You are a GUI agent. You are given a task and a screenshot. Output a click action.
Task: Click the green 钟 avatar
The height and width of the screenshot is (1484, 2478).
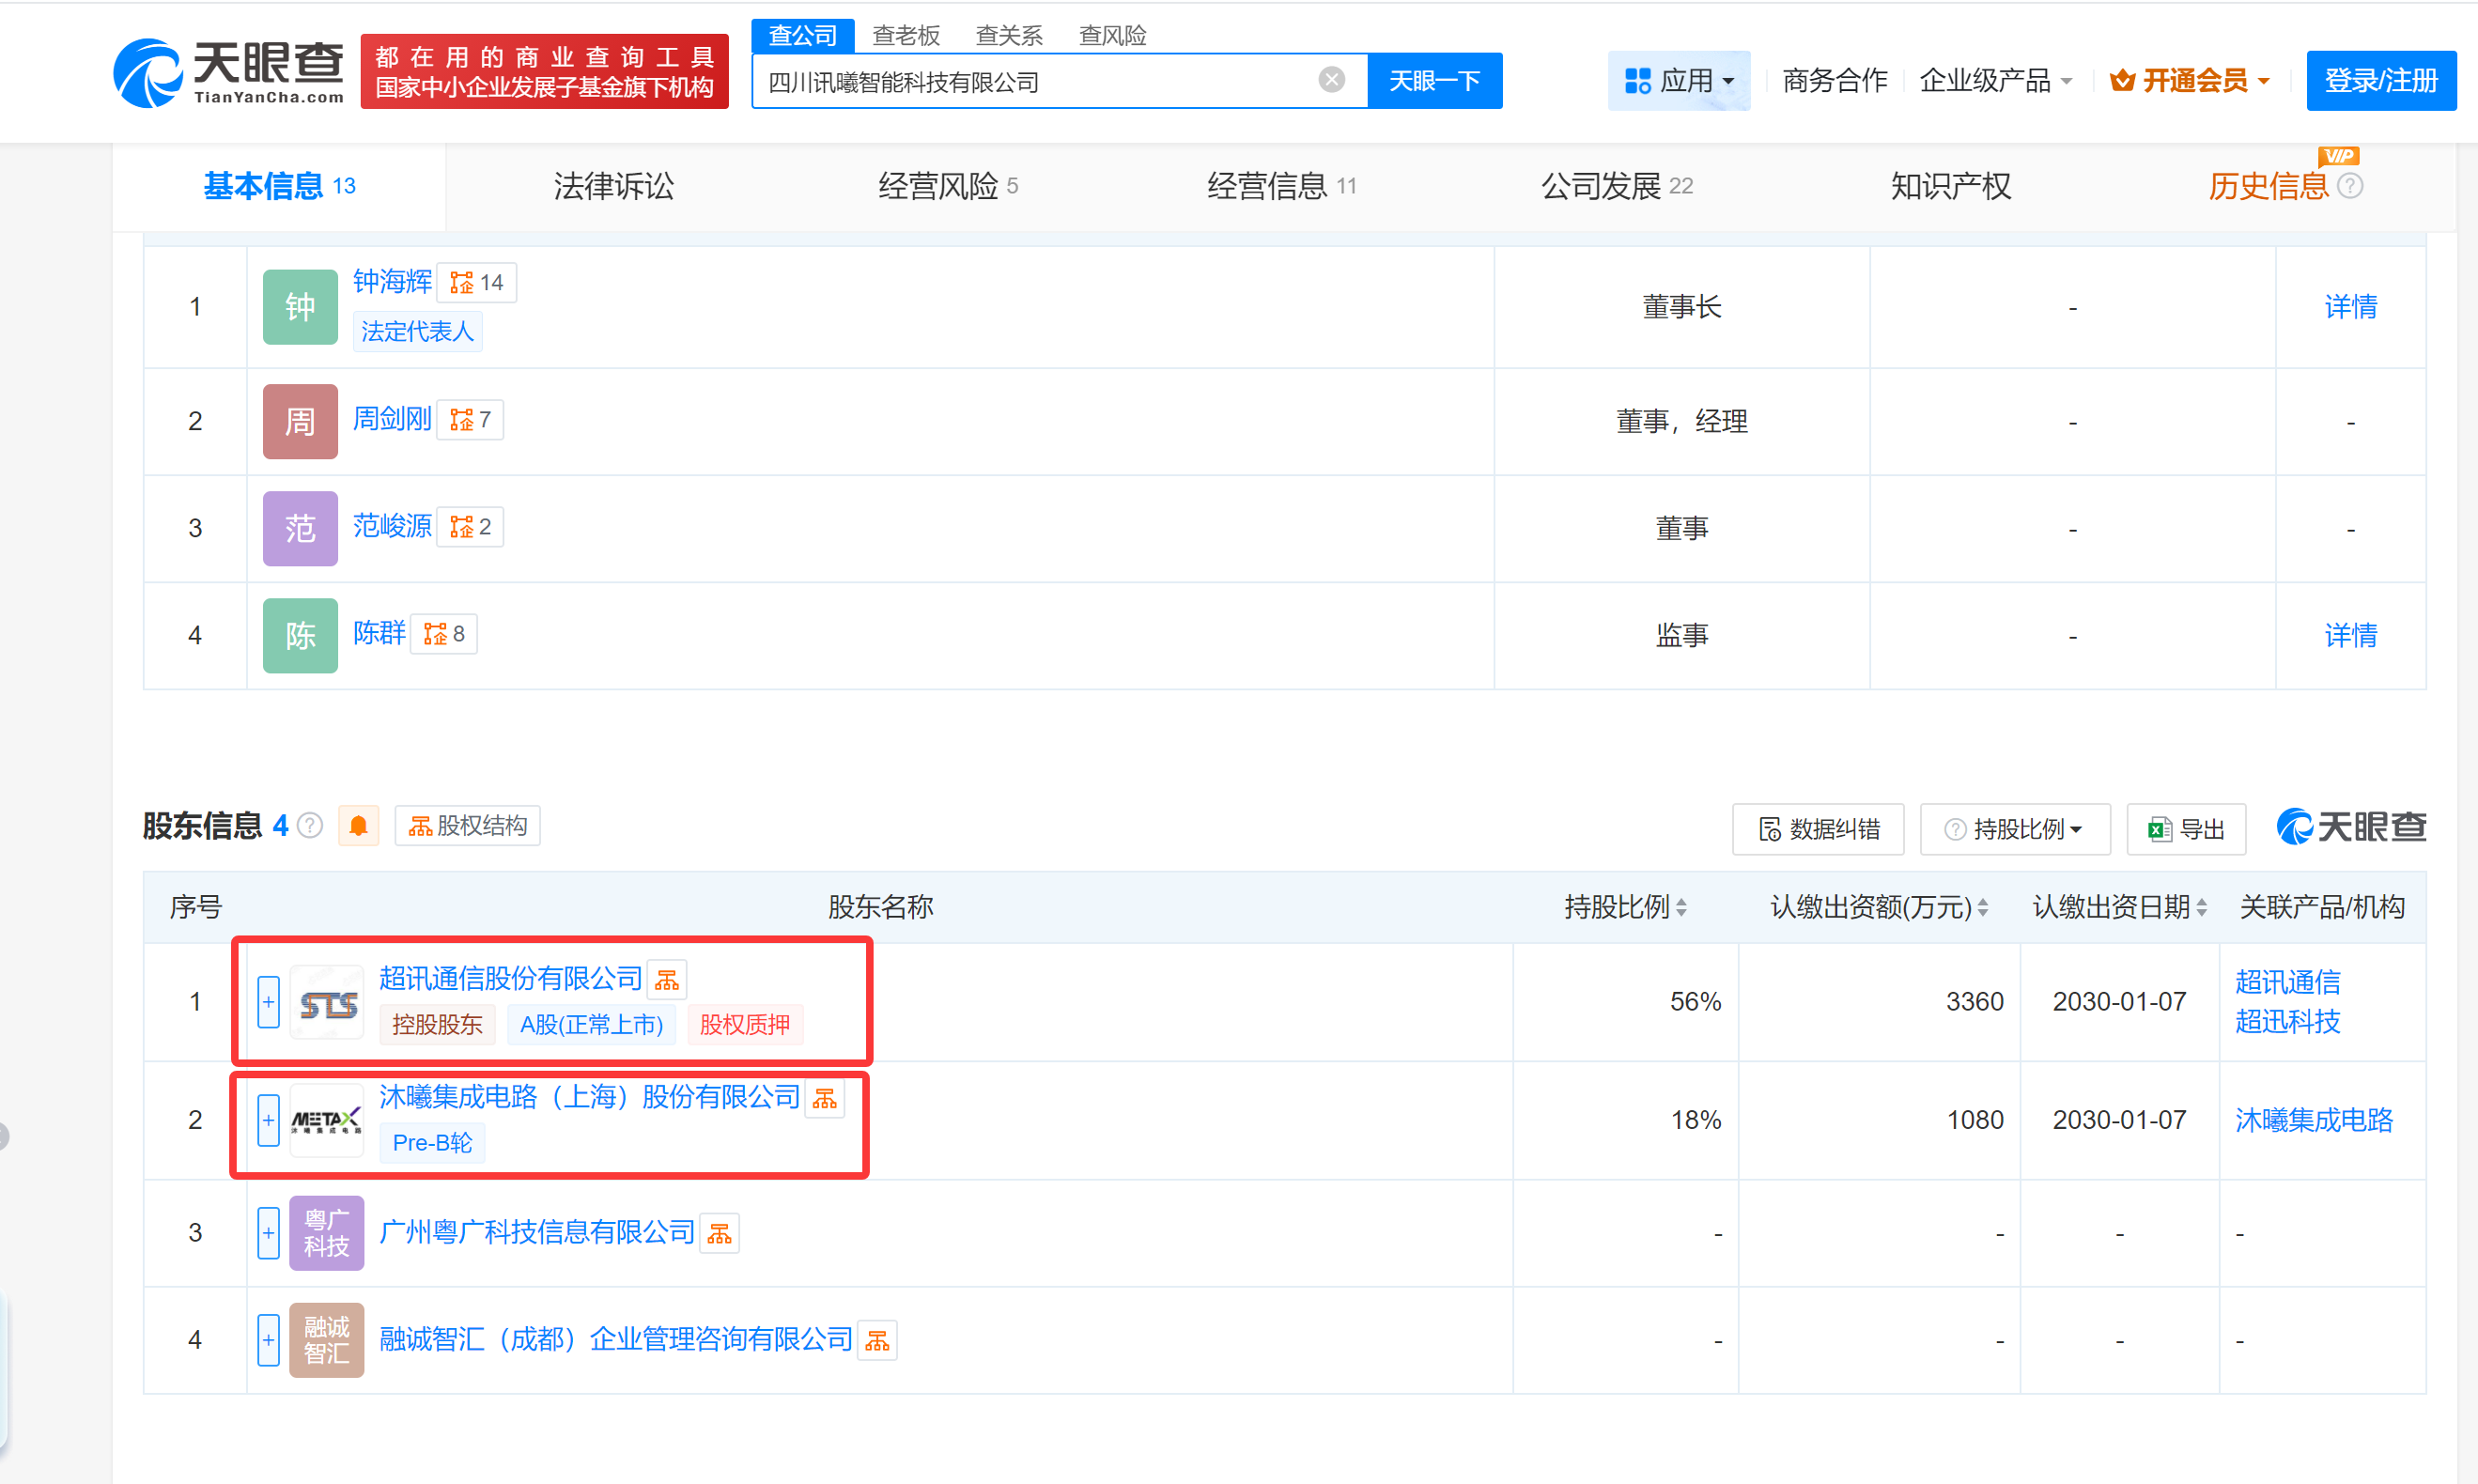pos(300,307)
